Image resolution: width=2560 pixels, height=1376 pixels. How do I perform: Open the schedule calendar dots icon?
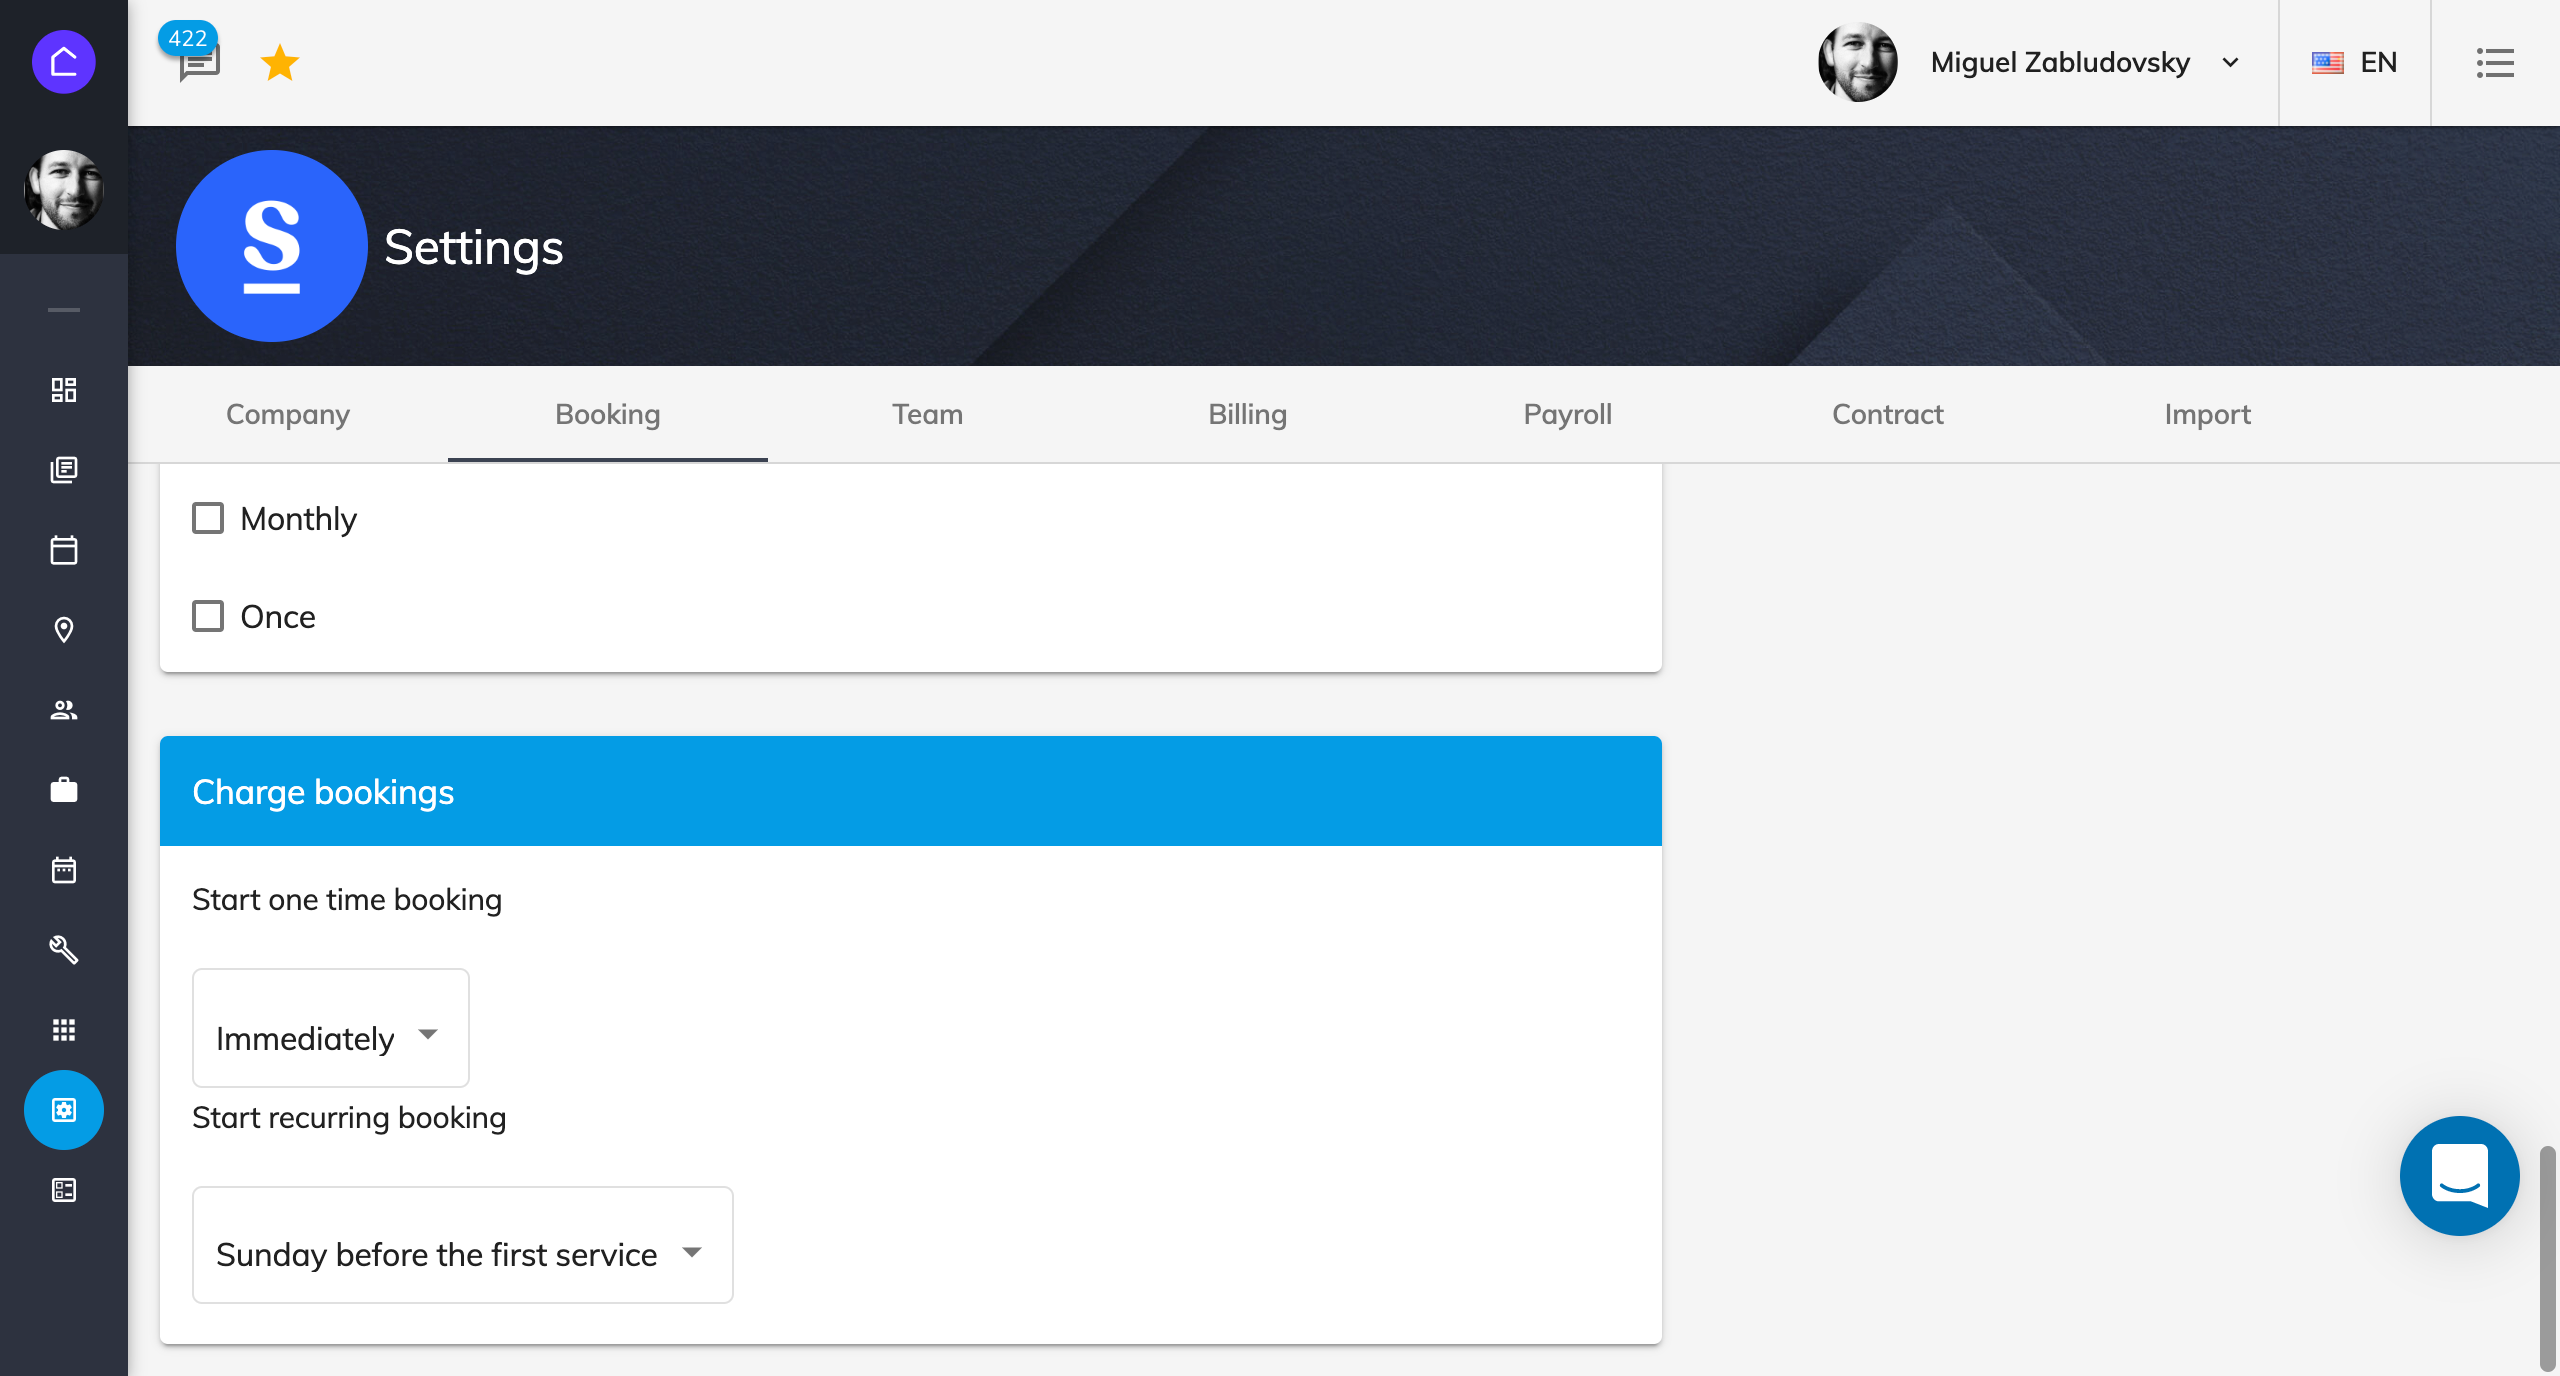point(64,870)
